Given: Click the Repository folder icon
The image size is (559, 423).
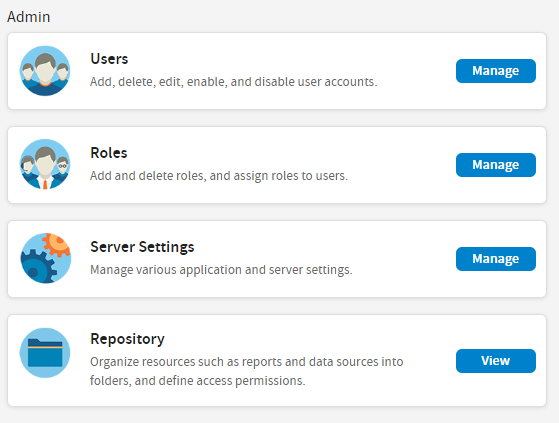Looking at the screenshot, I should click(x=45, y=353).
